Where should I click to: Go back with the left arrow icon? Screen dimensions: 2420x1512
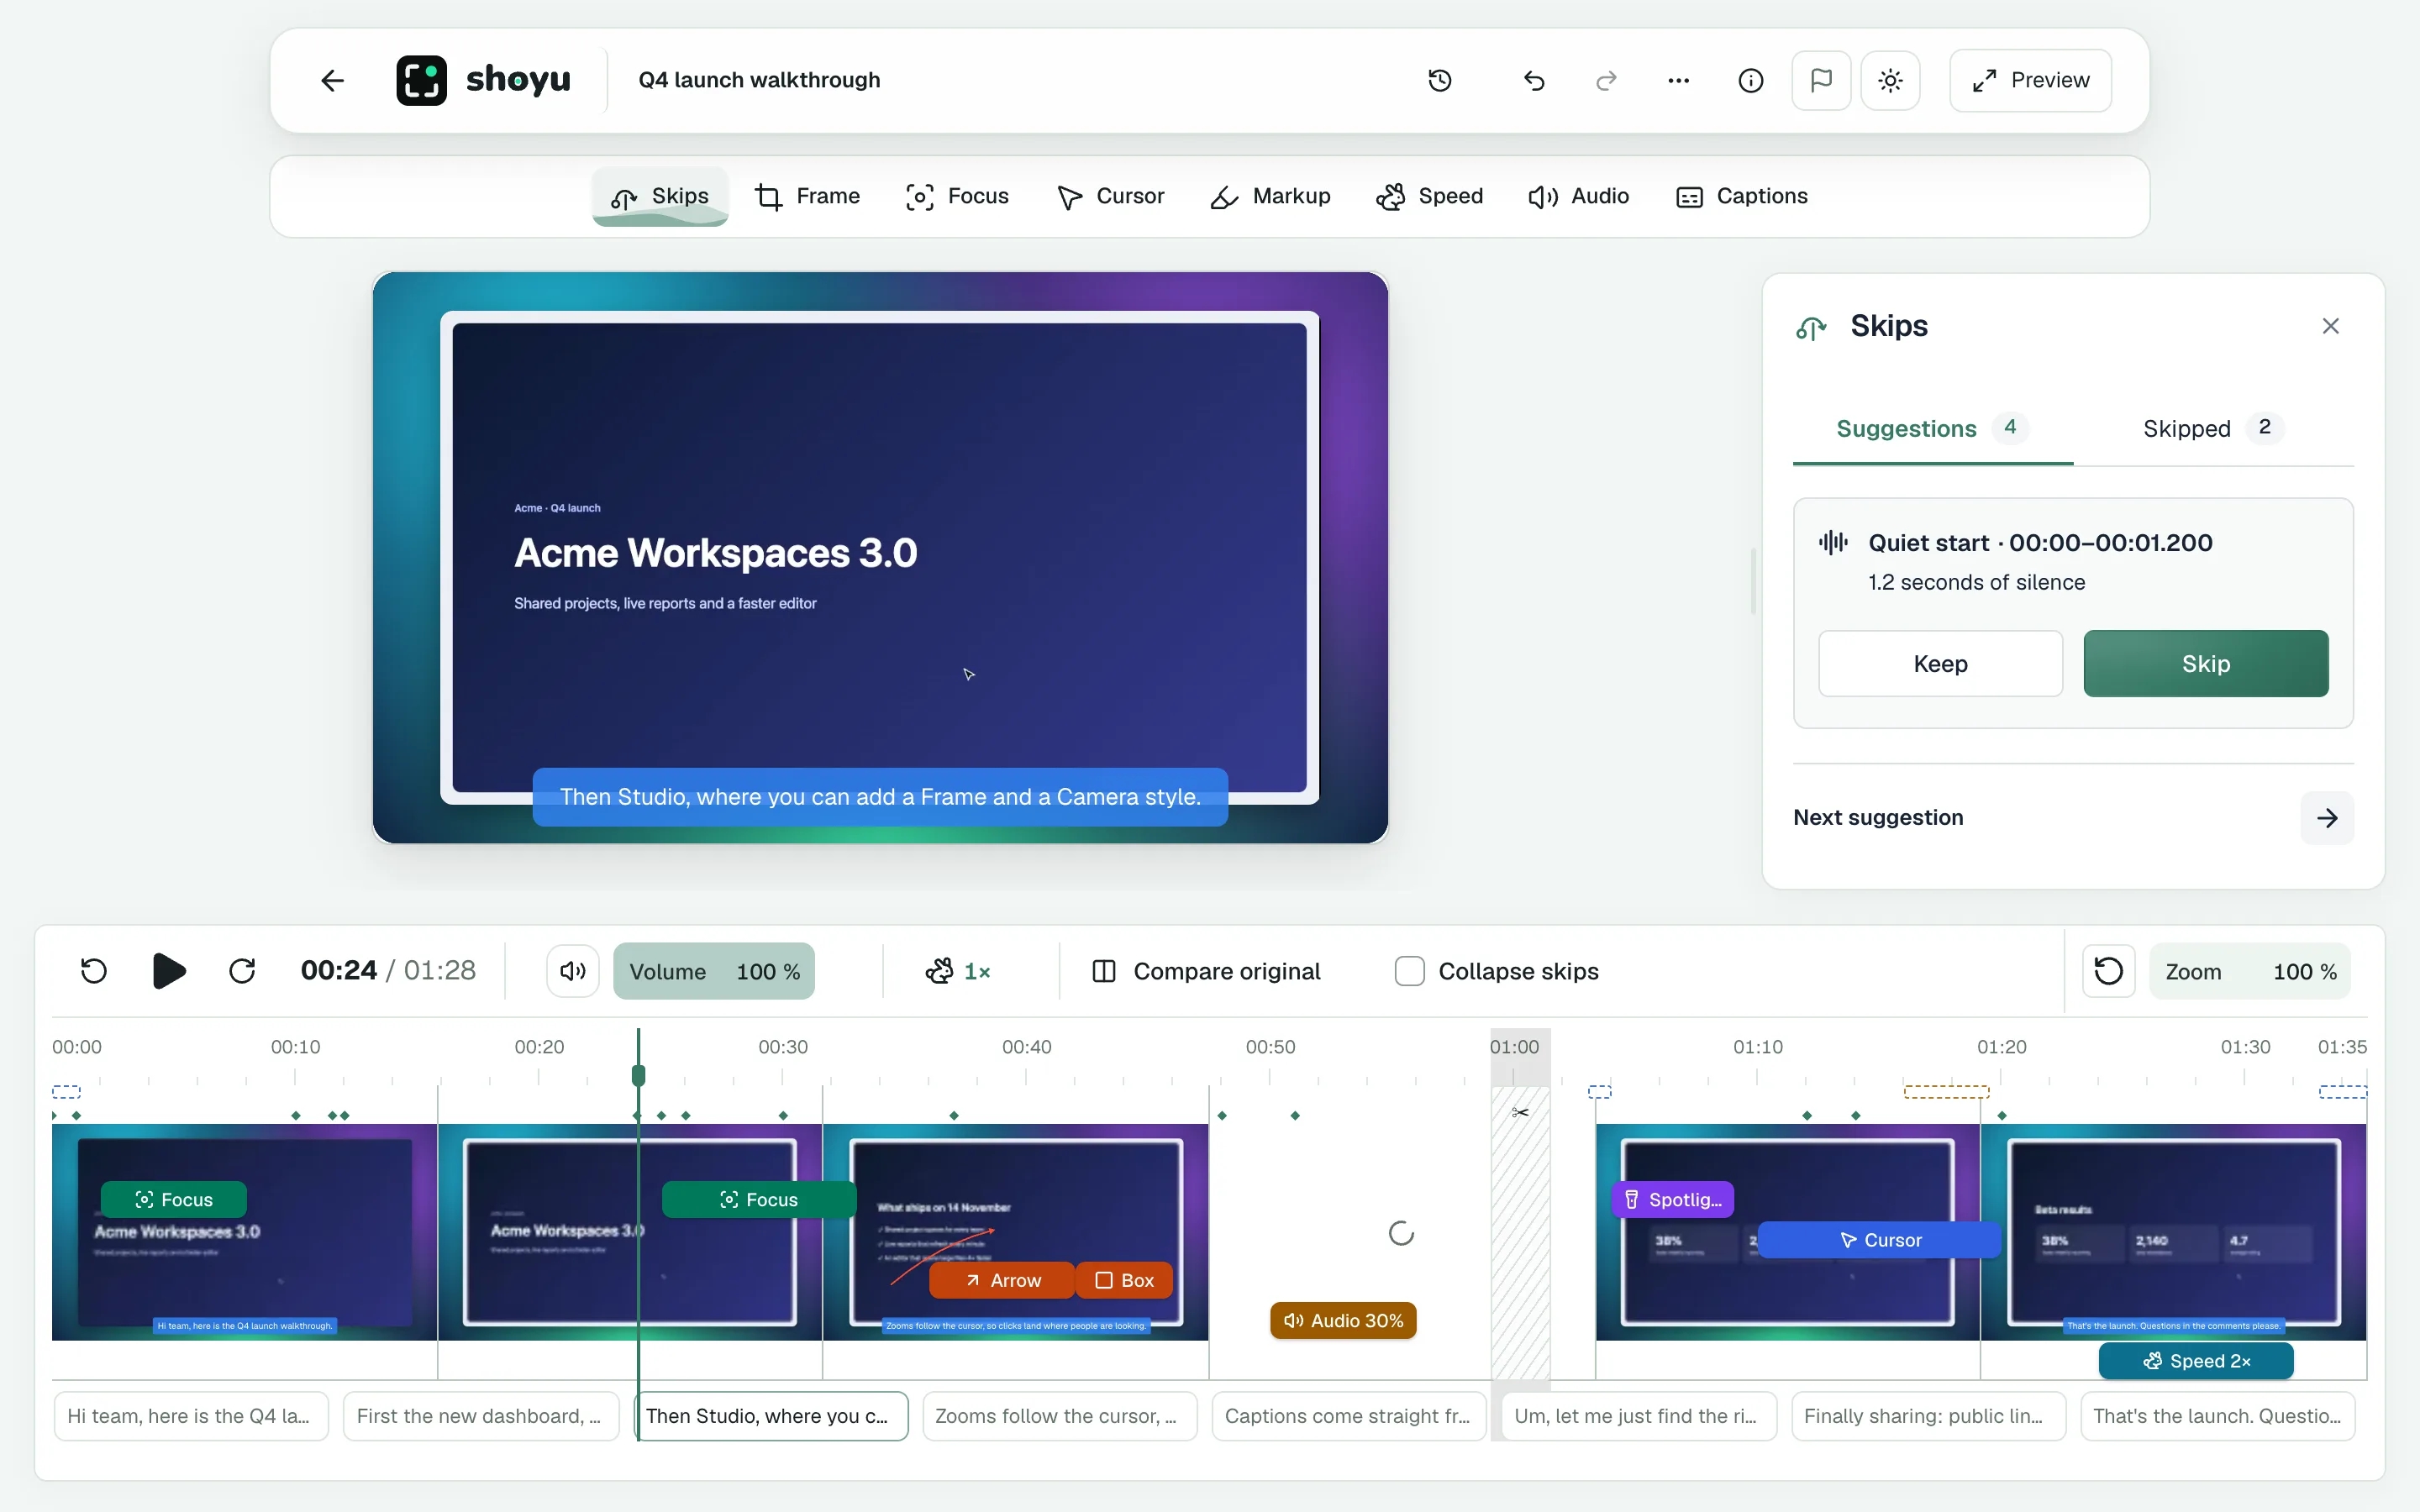[x=332, y=80]
